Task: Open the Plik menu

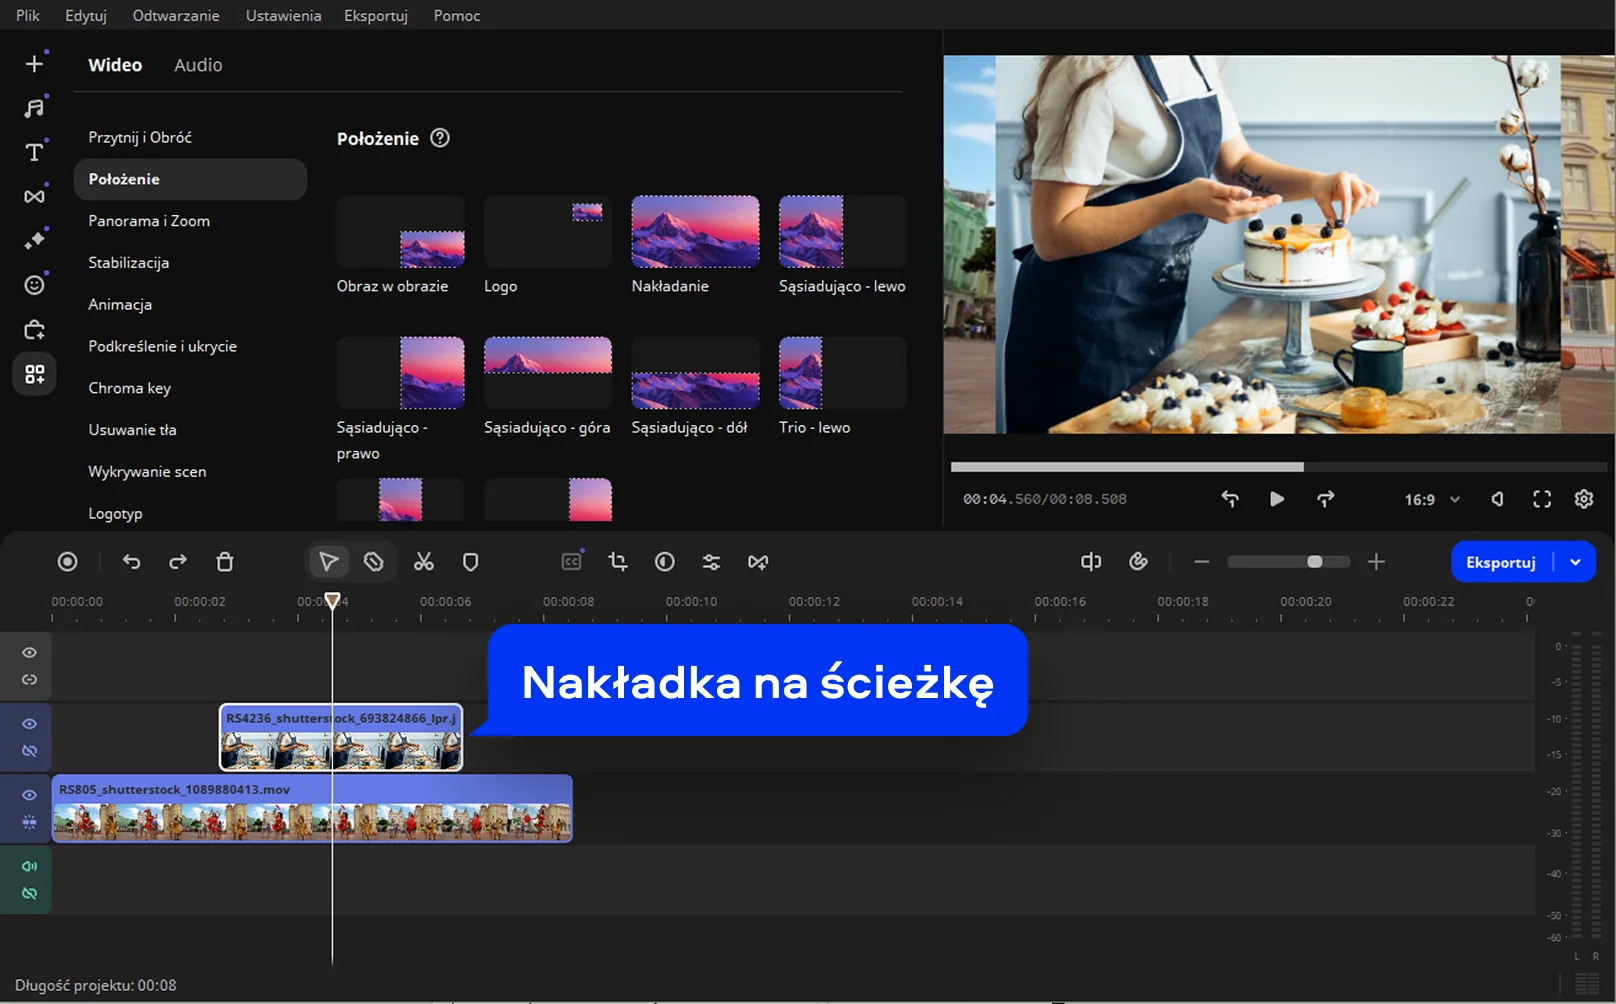Action: click(x=28, y=15)
